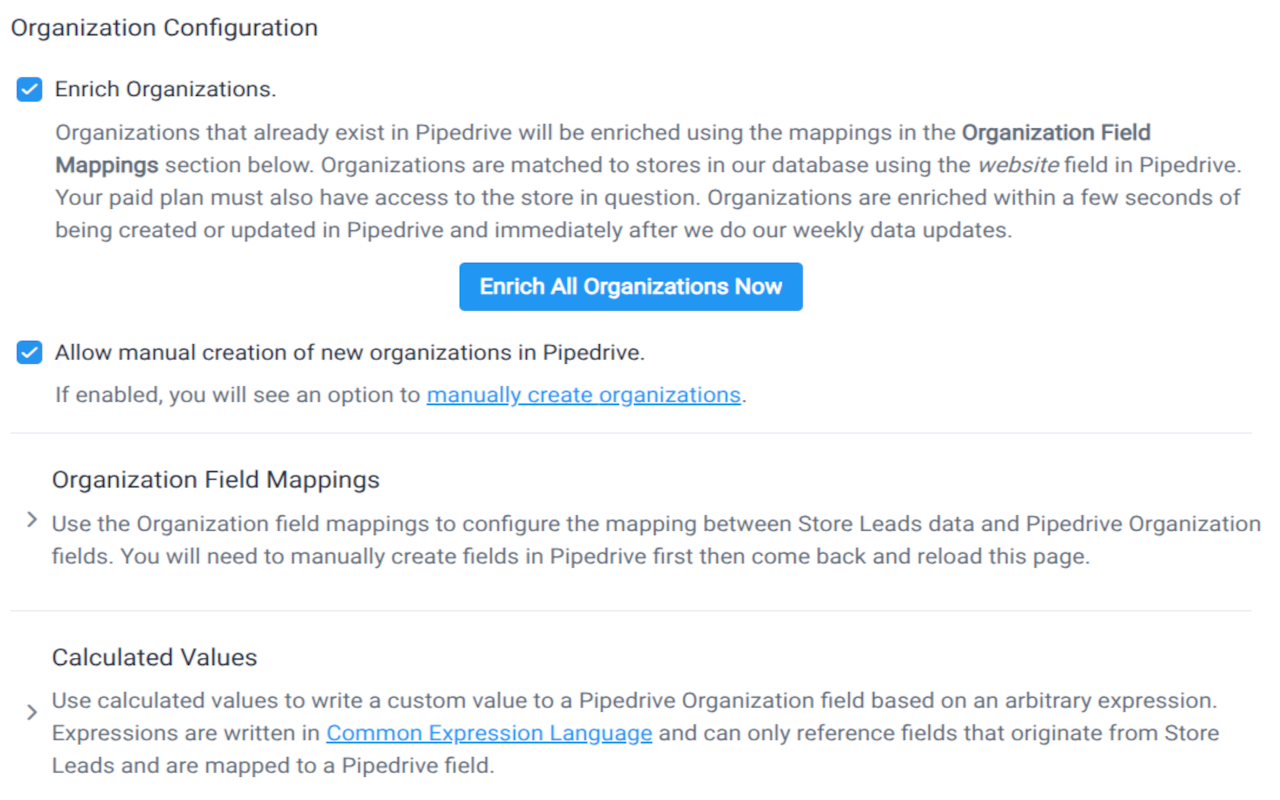The image size is (1280, 800).
Task: Follow the Common Expression Language link
Action: click(x=489, y=733)
